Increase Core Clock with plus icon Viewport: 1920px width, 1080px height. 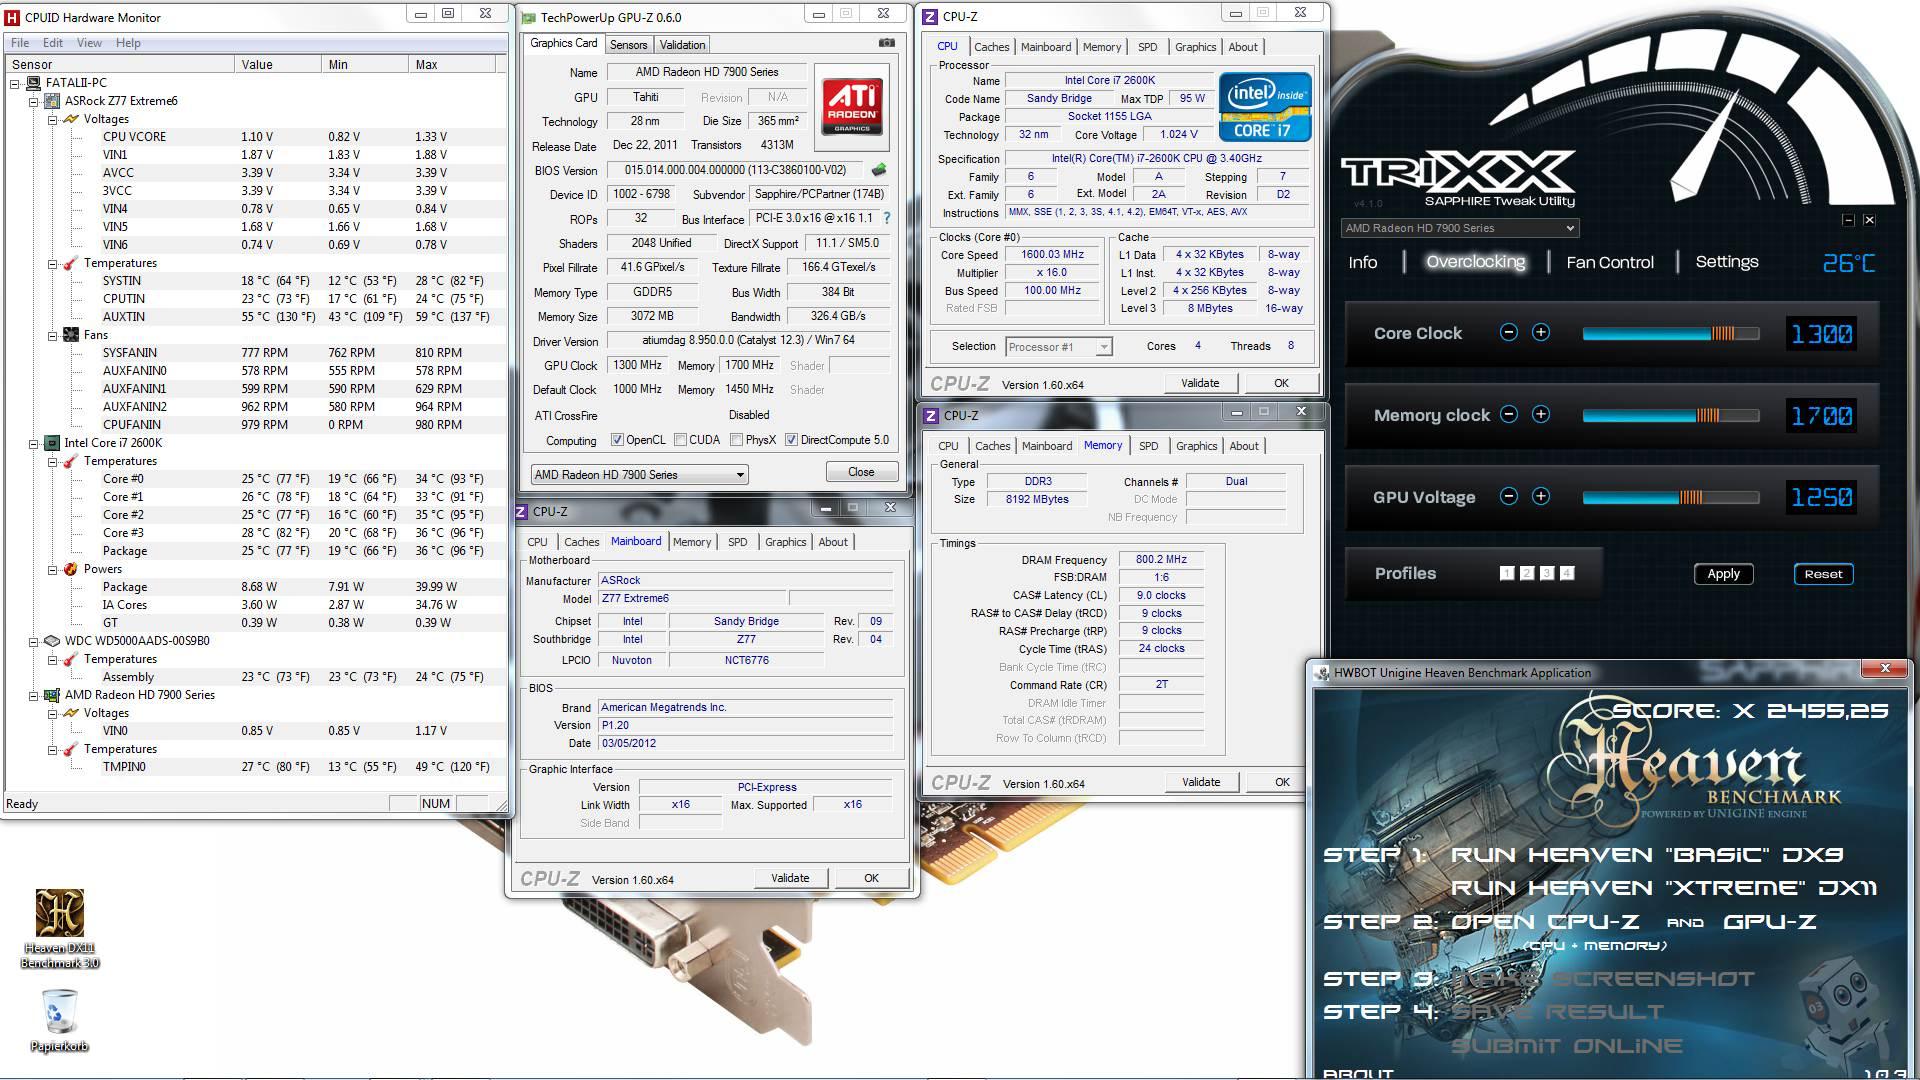point(1541,333)
